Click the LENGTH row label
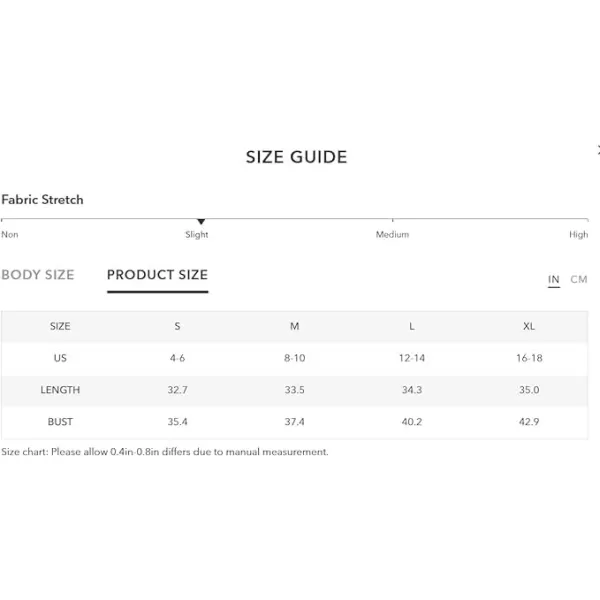 [x=60, y=390]
